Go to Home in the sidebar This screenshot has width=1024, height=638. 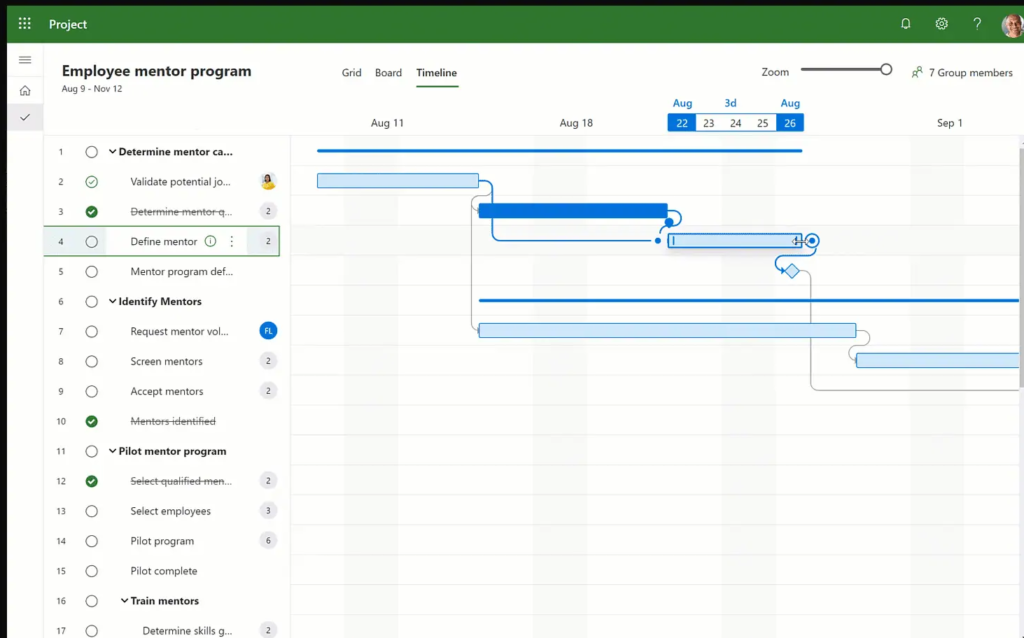[x=25, y=91]
